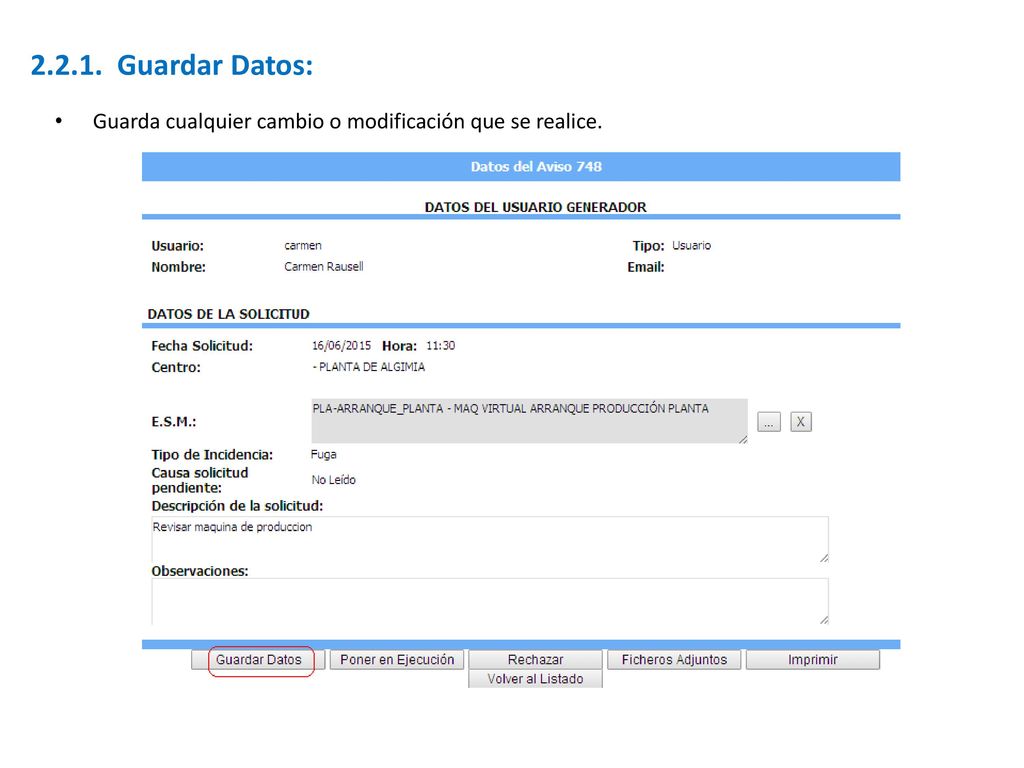The height and width of the screenshot is (768, 1024).
Task: Click the 'Observaciones:' label
Action: tap(200, 571)
